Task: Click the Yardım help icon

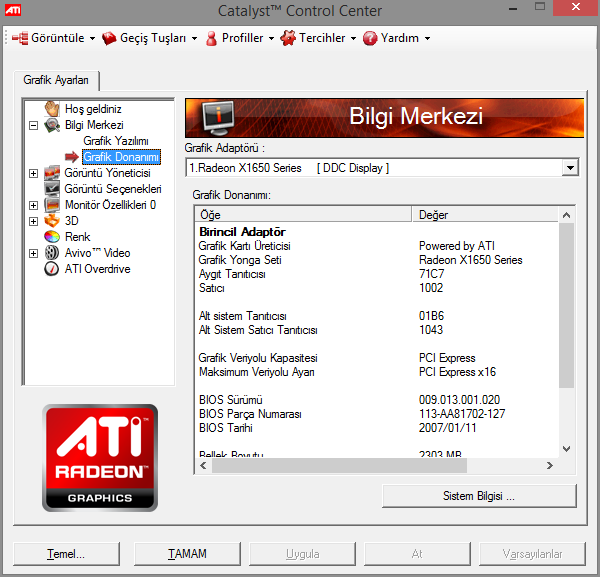Action: (370, 38)
